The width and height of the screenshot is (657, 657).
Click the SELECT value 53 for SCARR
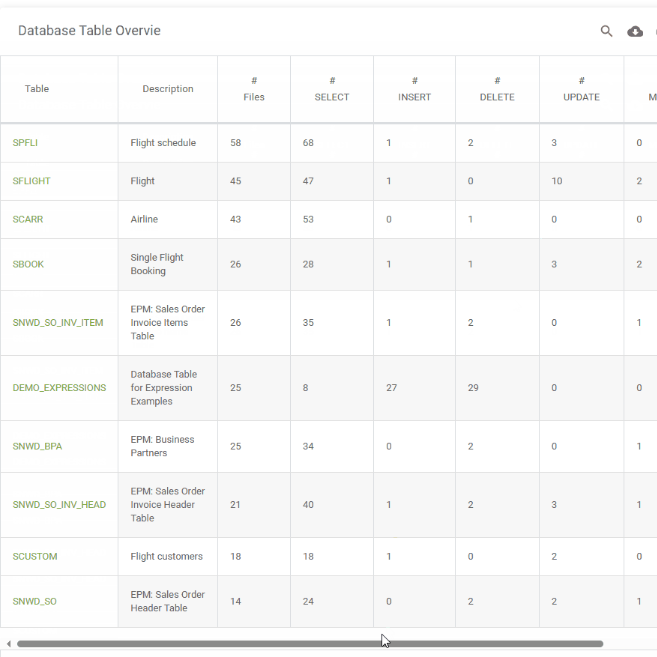tap(308, 220)
